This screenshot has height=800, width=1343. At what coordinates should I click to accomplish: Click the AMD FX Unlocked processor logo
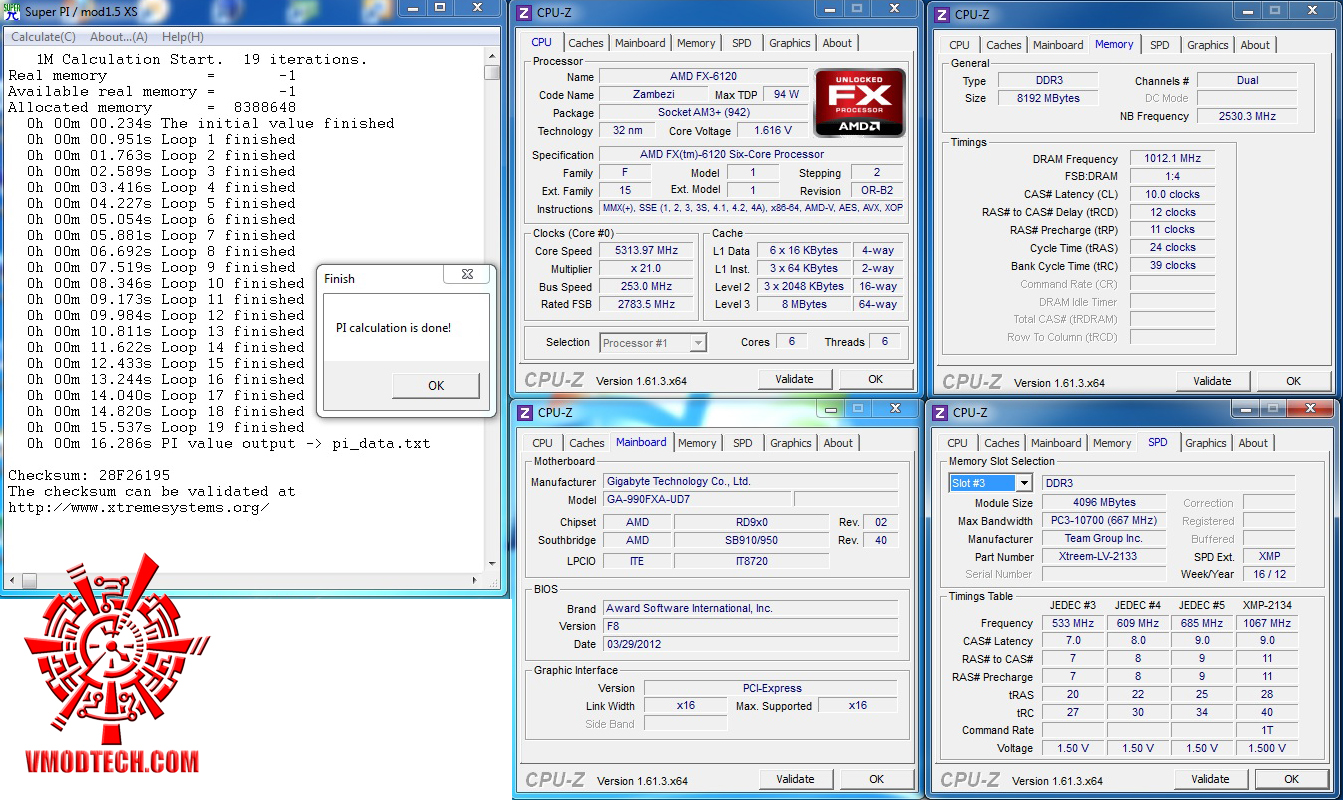click(x=860, y=102)
